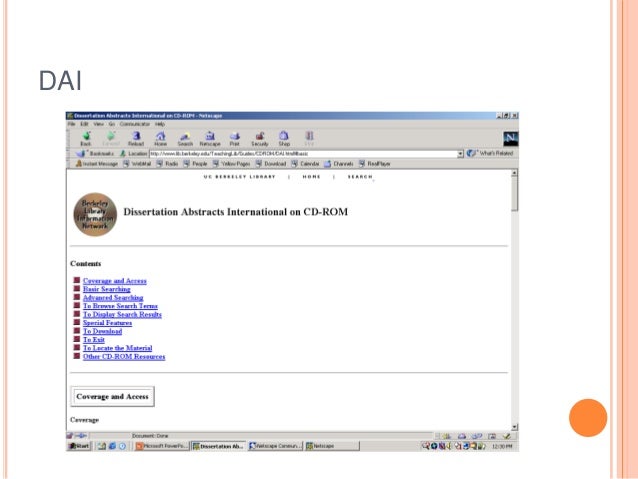This screenshot has width=638, height=479.
Task: Open Channels from personal toolbar
Action: click(x=339, y=164)
